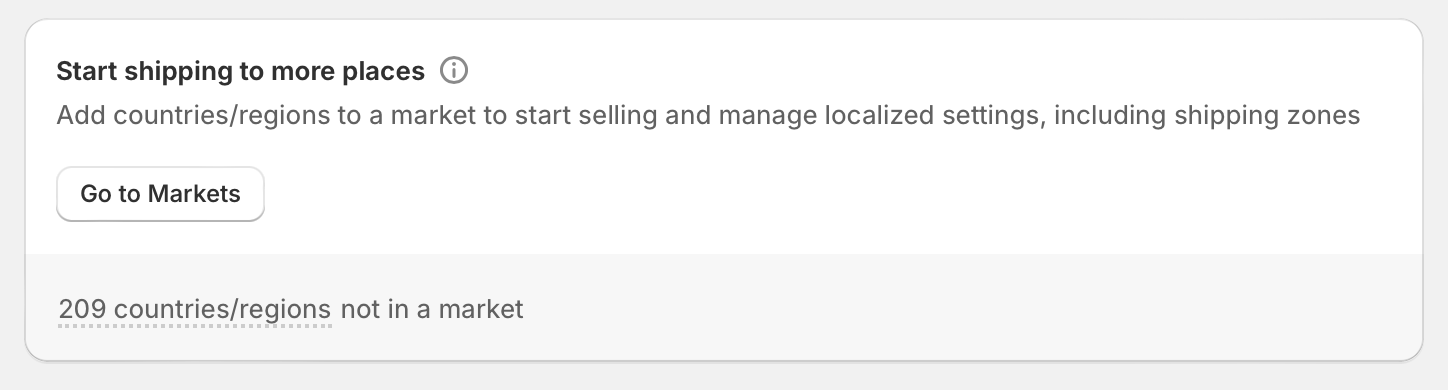Click the Add countries/regions description text

[708, 116]
